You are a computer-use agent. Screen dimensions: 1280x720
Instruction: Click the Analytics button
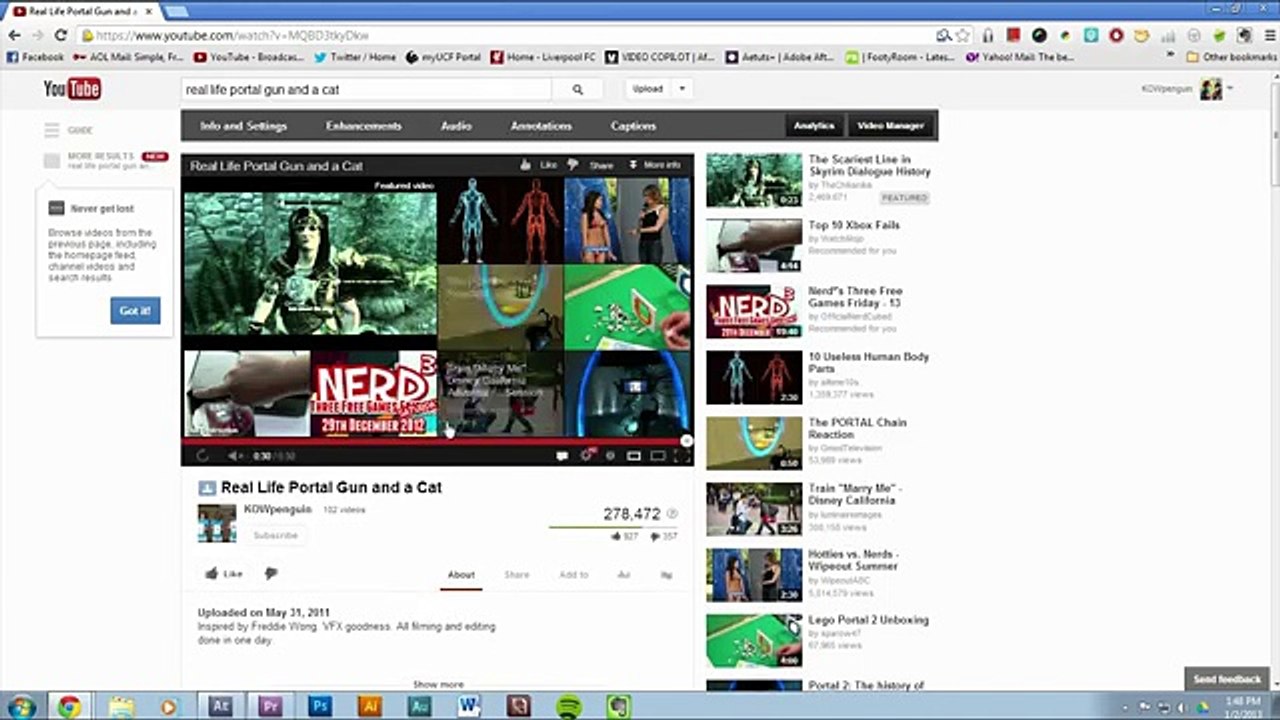[814, 126]
